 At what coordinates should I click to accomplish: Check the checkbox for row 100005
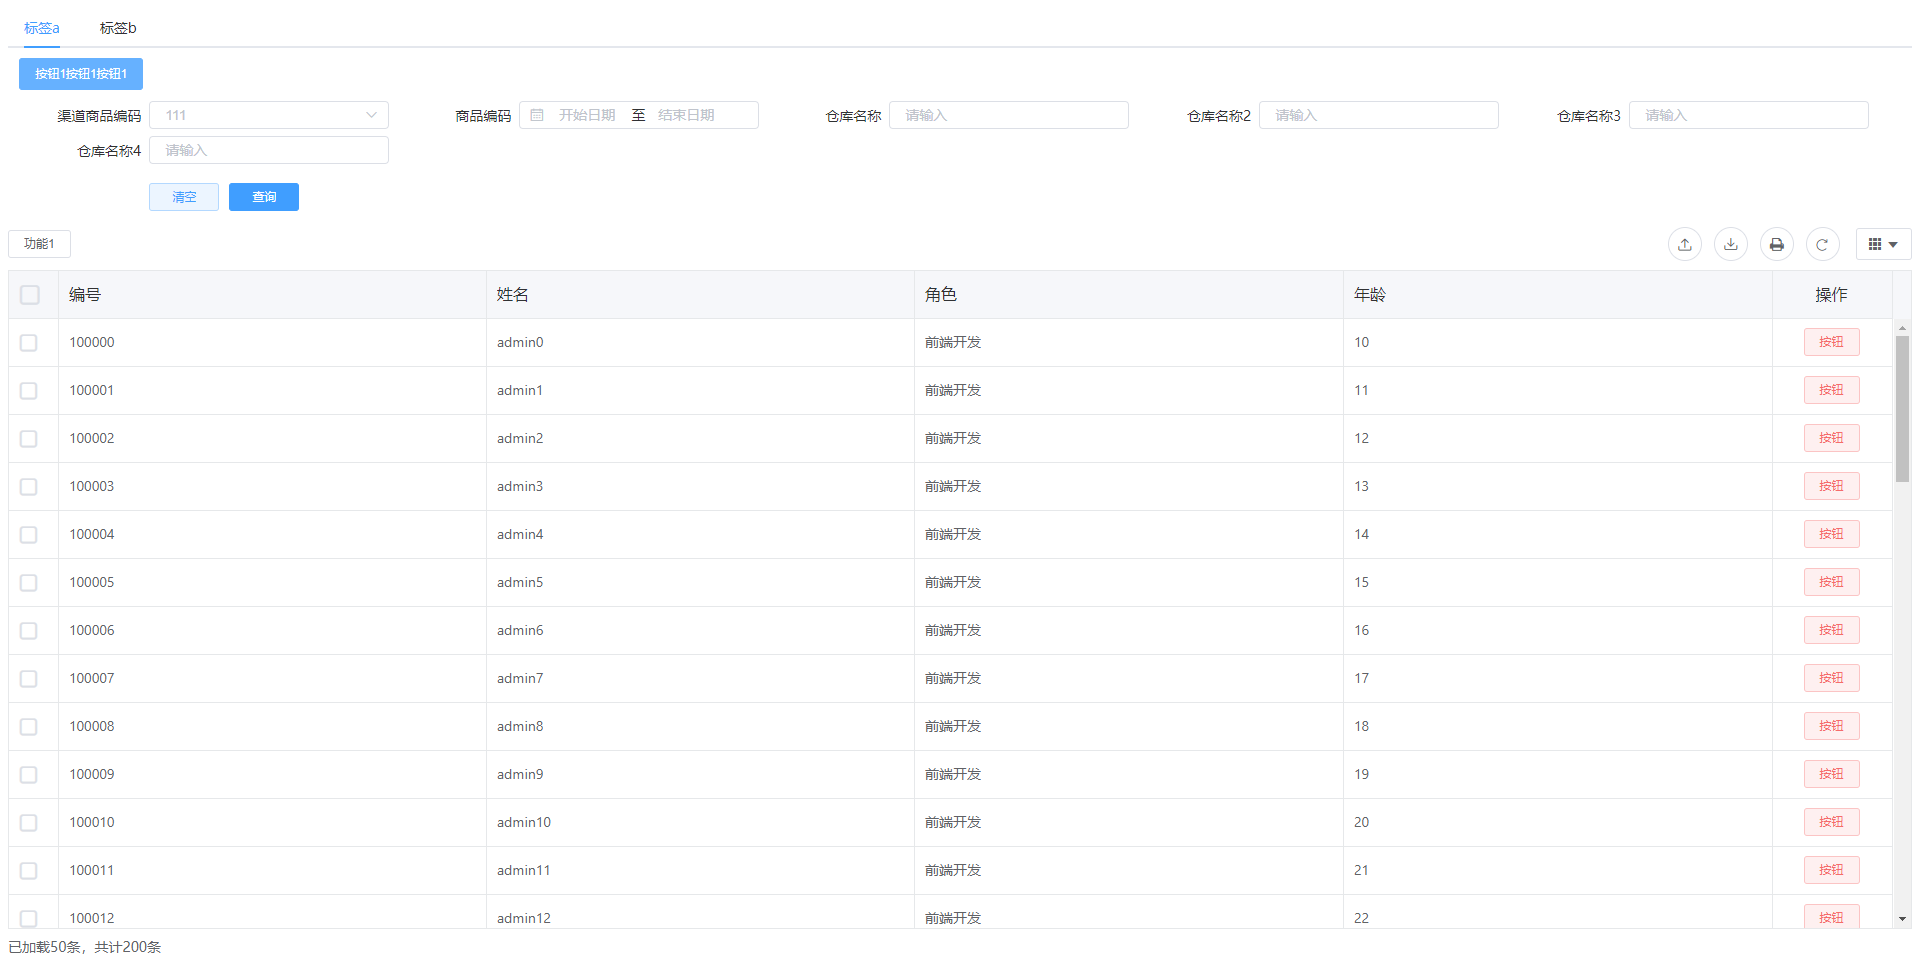coord(29,583)
